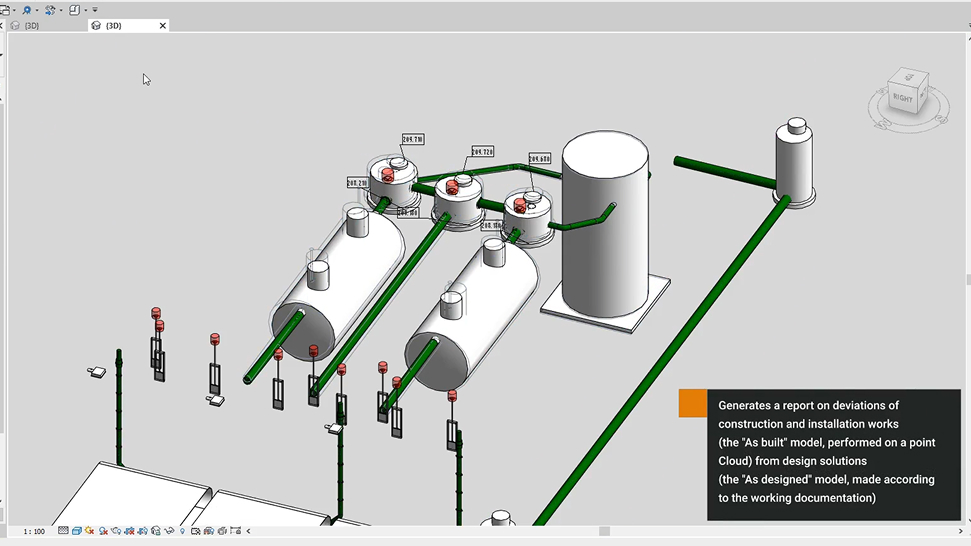This screenshot has height=546, width=971.
Task: Click the 1:100 view scale selector
Action: coord(34,531)
